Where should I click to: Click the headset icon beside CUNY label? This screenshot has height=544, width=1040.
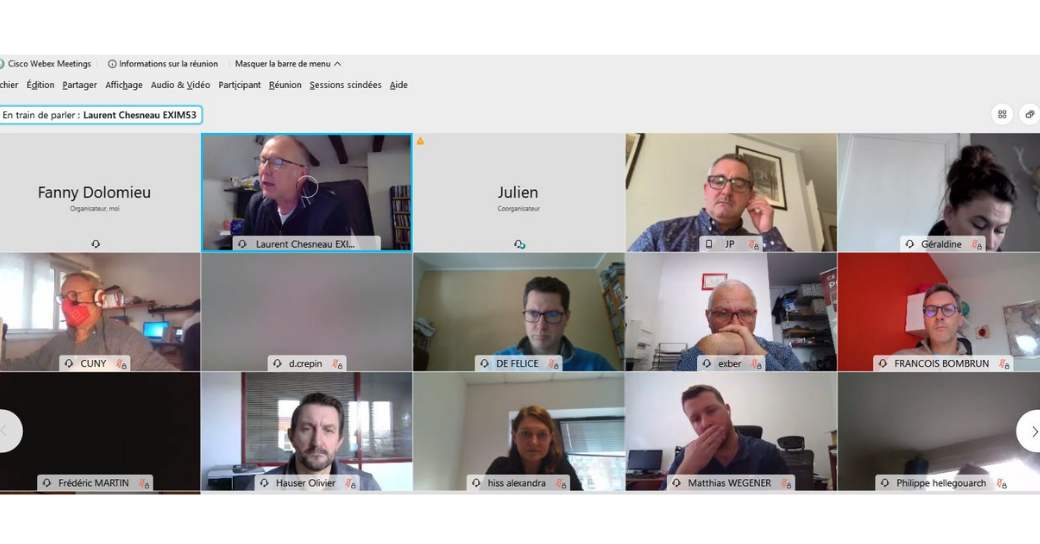[69, 364]
